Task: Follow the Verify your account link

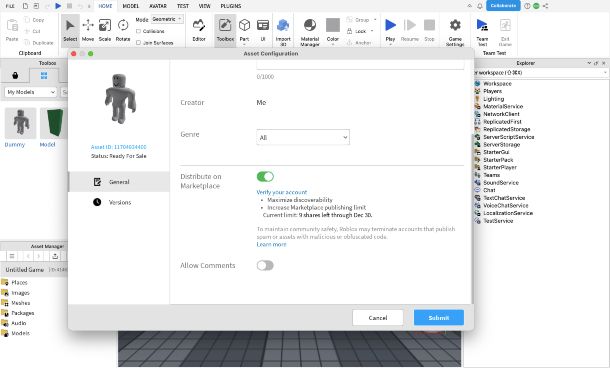Action: [x=282, y=192]
